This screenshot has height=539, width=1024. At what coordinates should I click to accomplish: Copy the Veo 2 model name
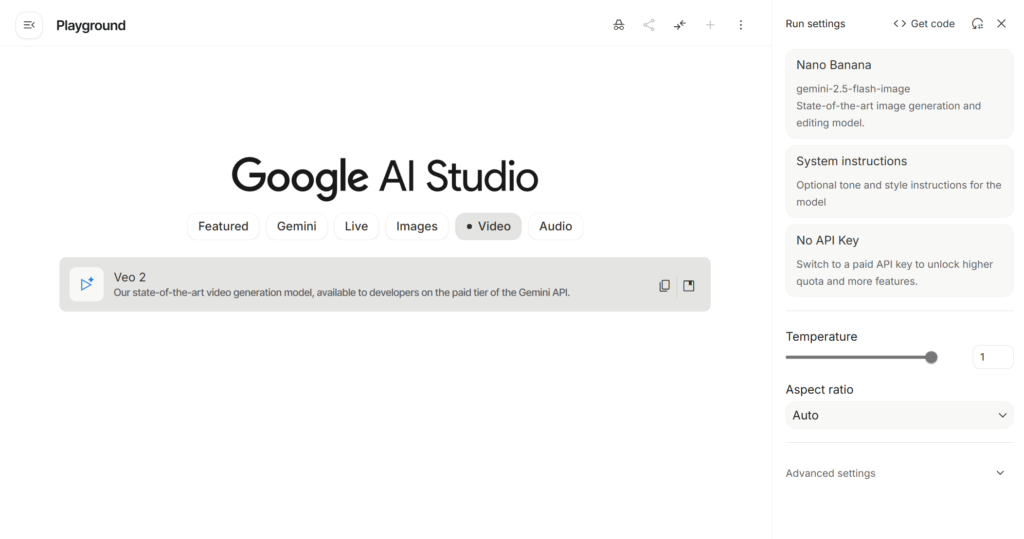664,286
